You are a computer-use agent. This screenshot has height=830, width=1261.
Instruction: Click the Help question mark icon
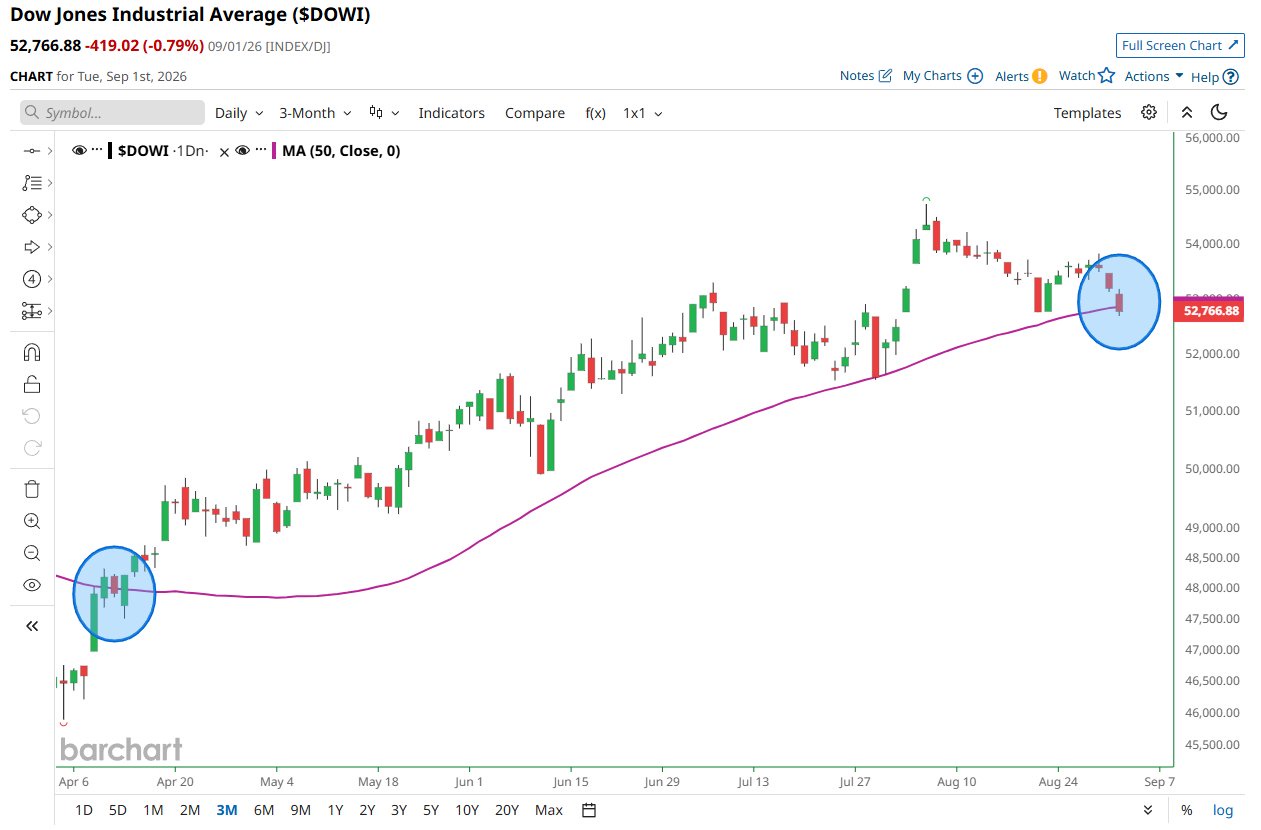1231,76
